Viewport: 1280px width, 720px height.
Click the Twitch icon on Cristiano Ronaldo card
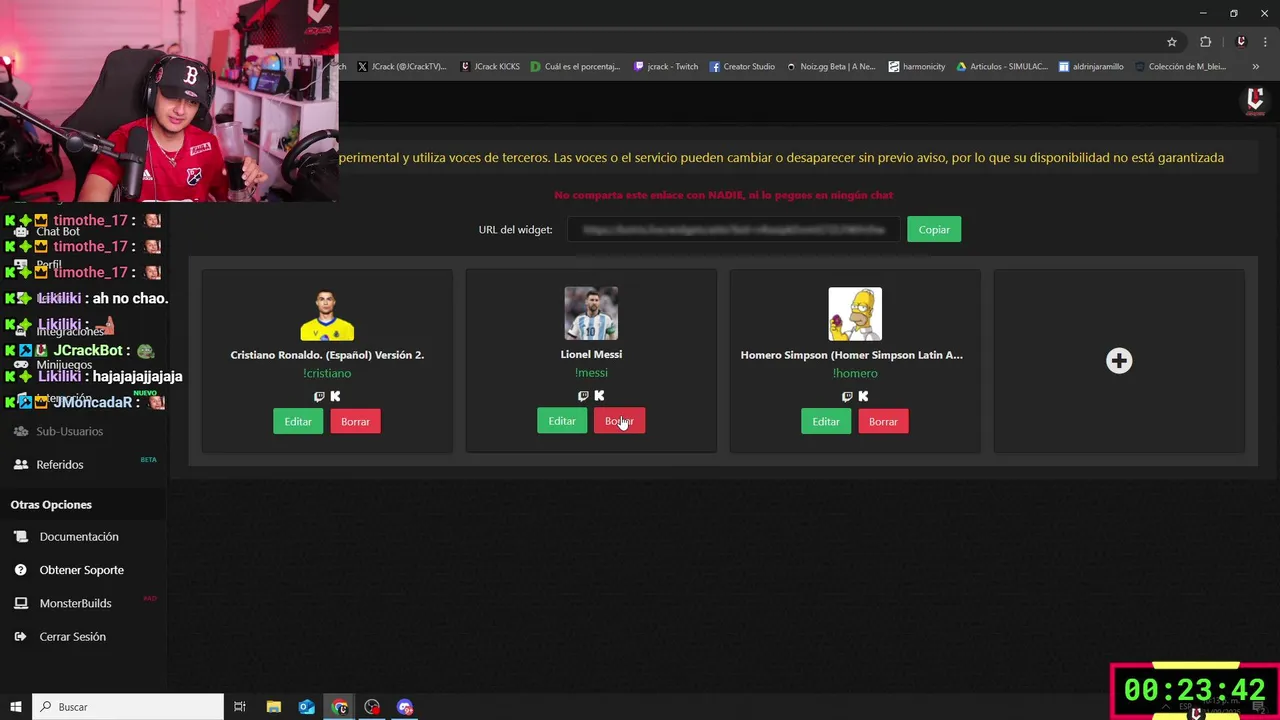coord(319,396)
